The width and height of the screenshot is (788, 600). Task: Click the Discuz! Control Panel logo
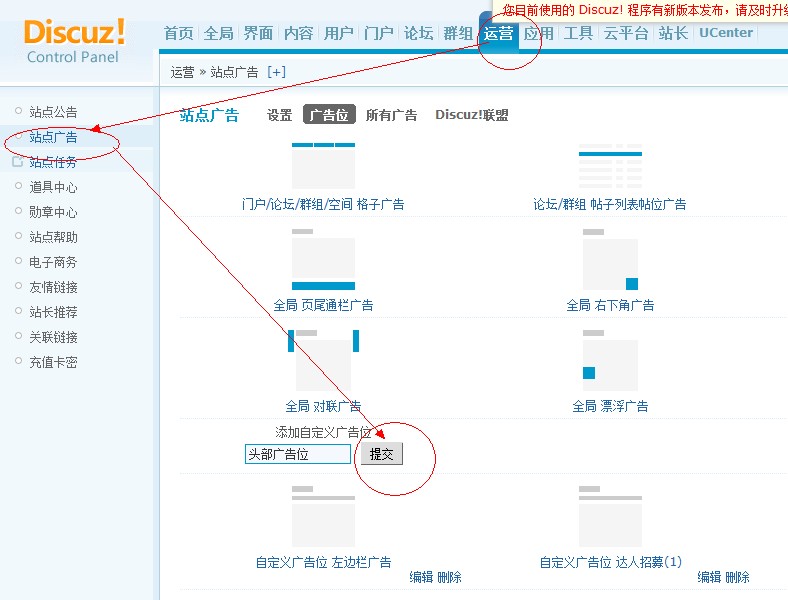coord(74,41)
